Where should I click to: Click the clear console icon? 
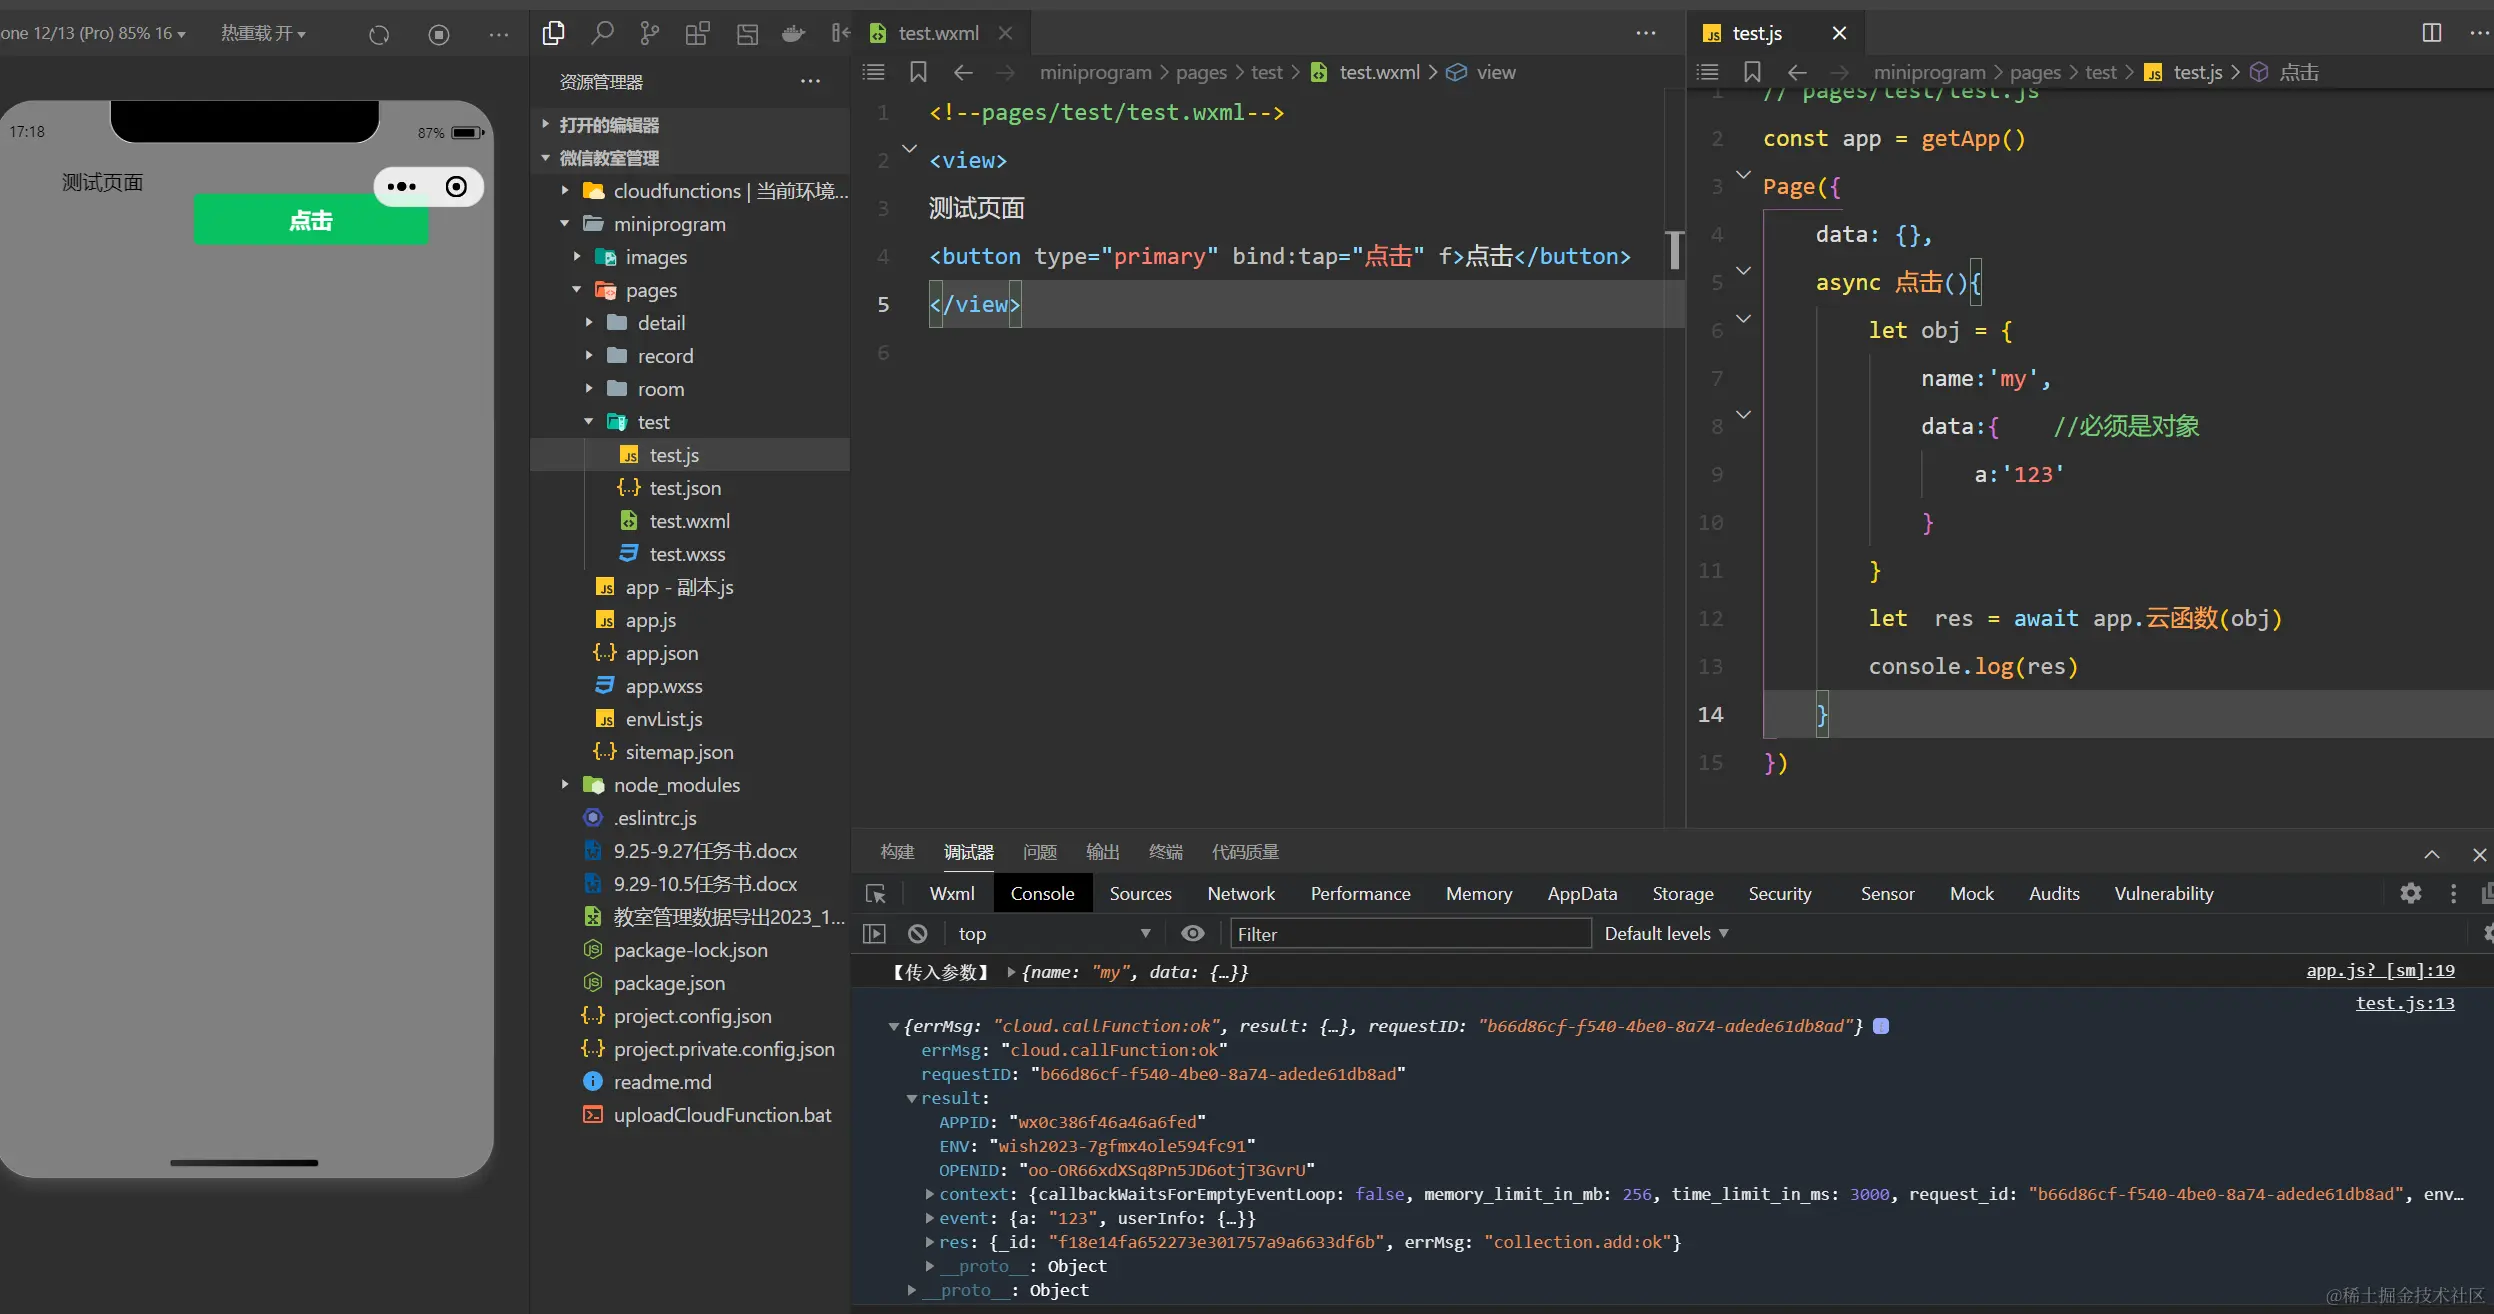coord(917,933)
